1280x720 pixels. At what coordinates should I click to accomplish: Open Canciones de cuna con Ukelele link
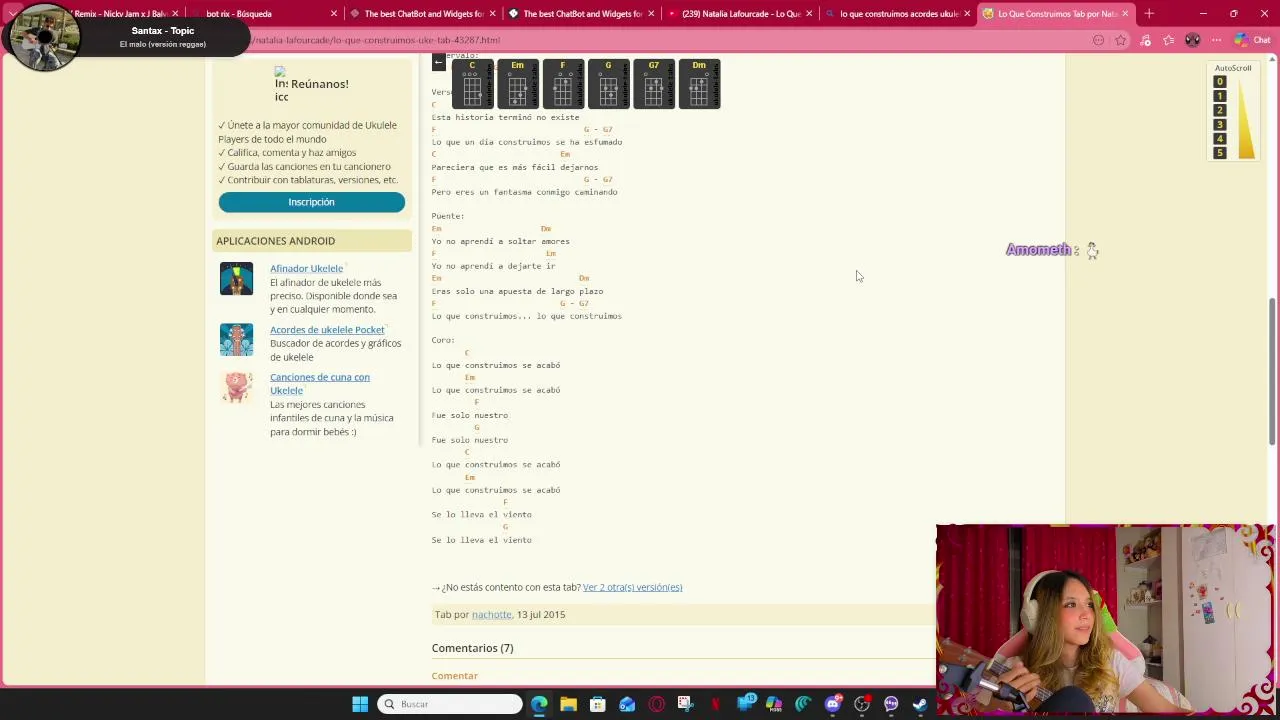(320, 384)
